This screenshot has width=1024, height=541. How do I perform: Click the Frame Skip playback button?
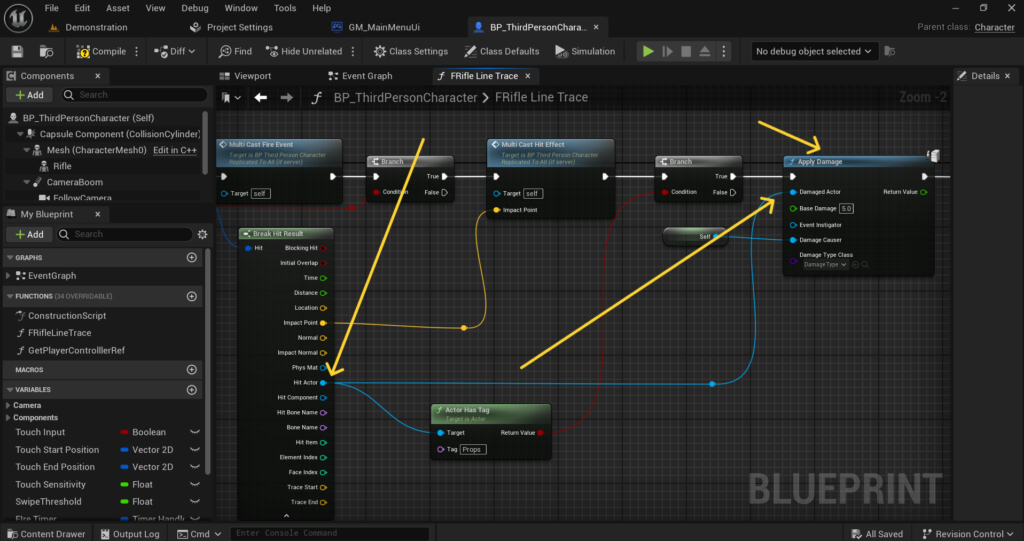click(x=667, y=51)
